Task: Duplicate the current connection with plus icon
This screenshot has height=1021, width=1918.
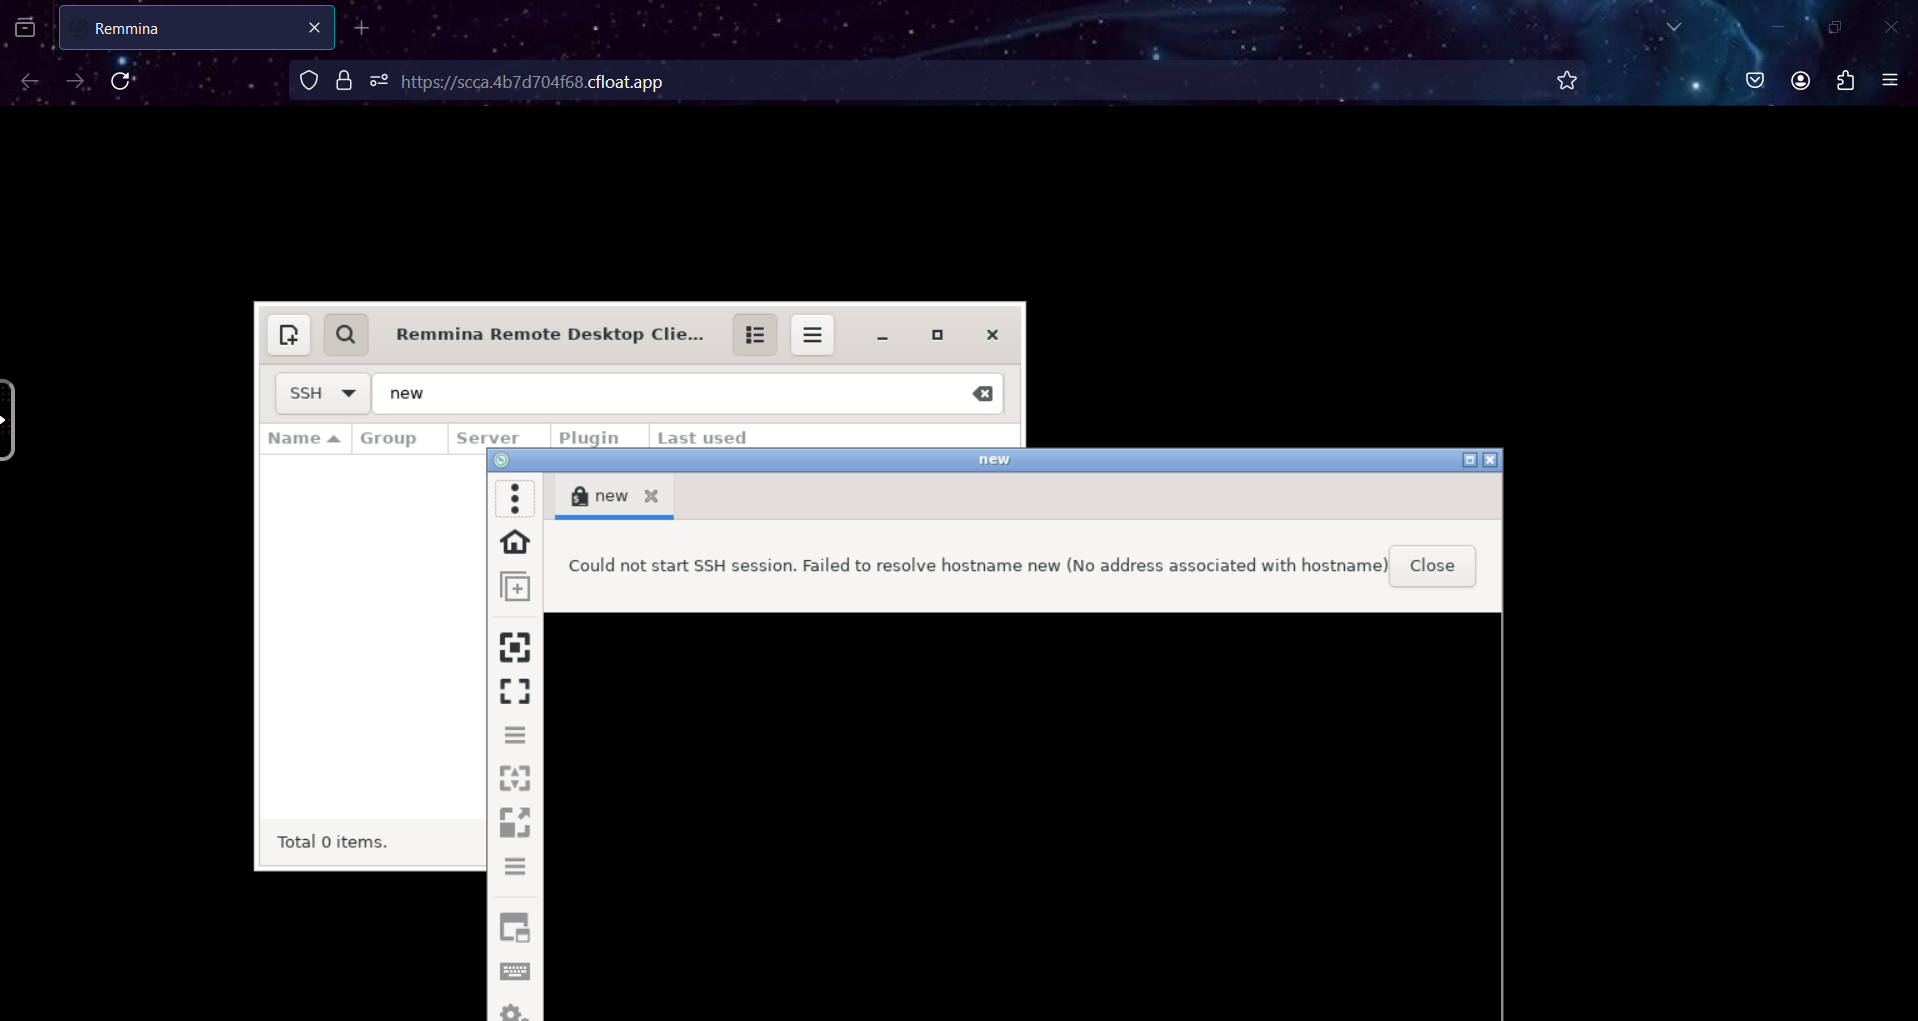Action: pyautogui.click(x=515, y=586)
